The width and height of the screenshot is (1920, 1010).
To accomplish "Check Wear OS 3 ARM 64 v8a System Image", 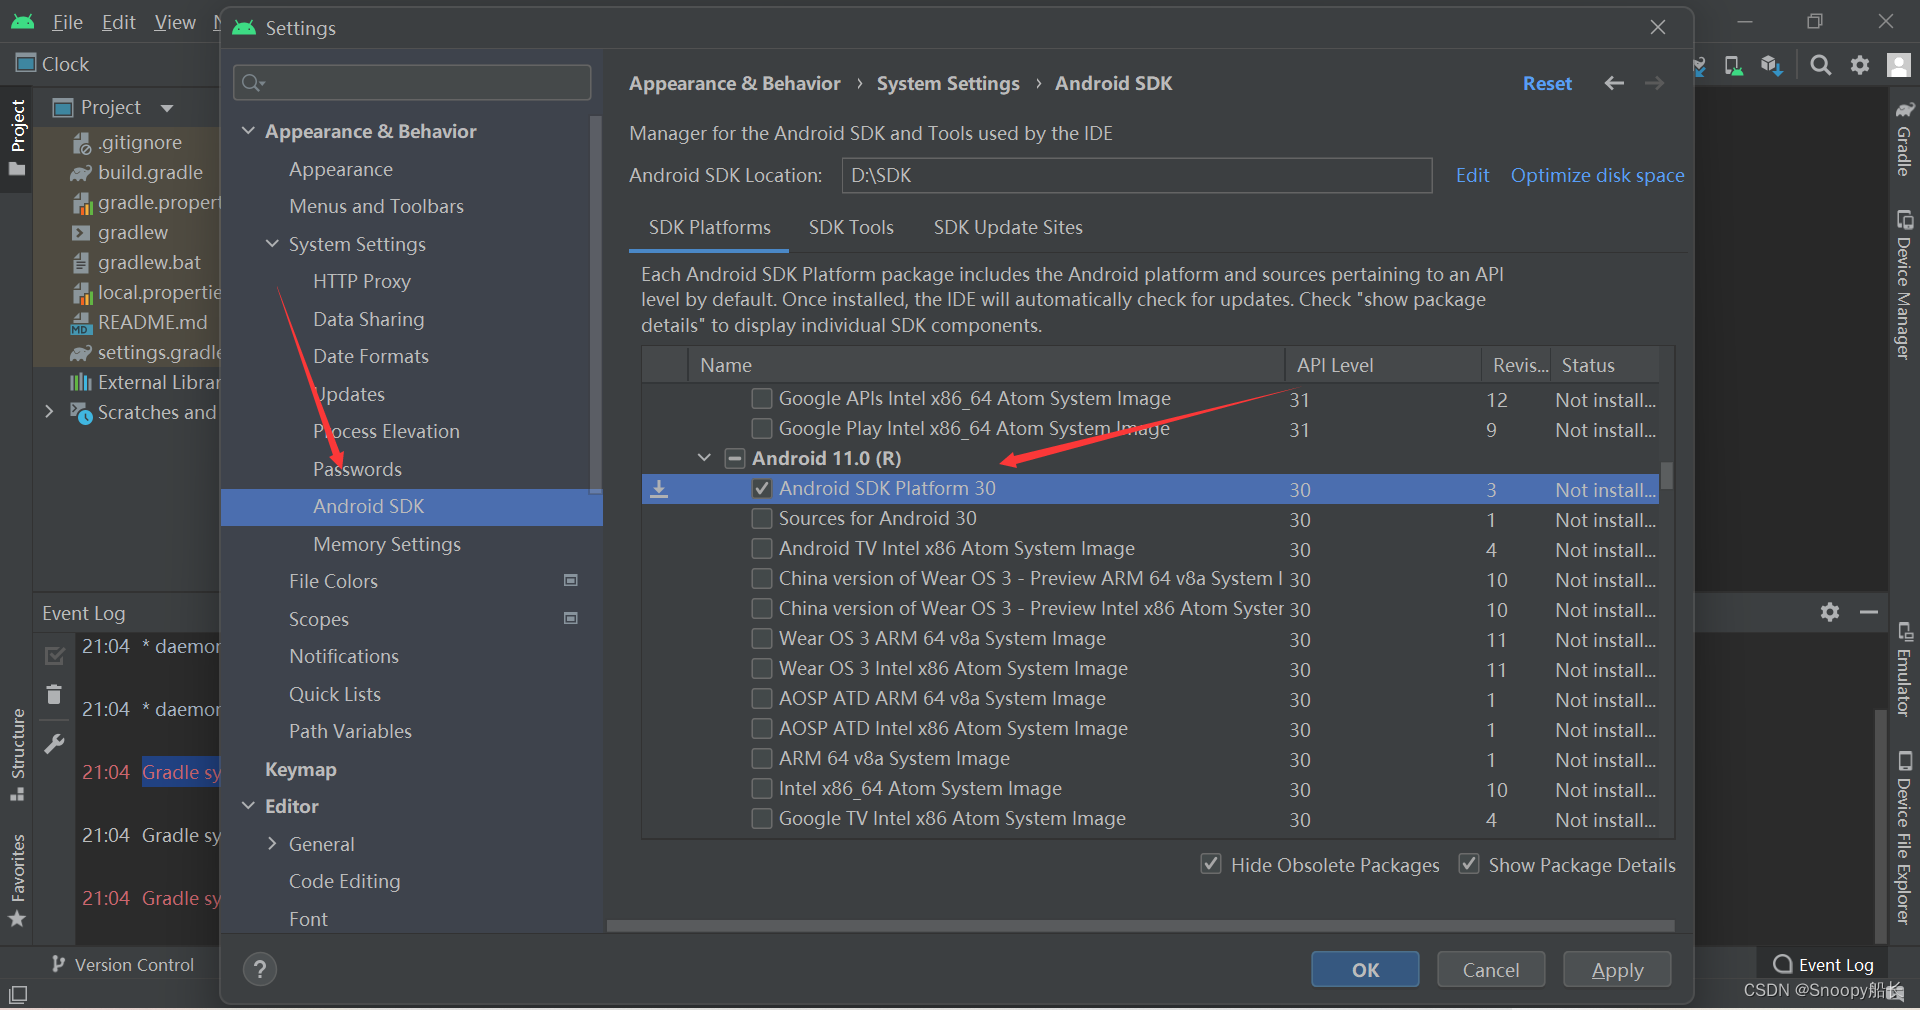I will coord(762,639).
